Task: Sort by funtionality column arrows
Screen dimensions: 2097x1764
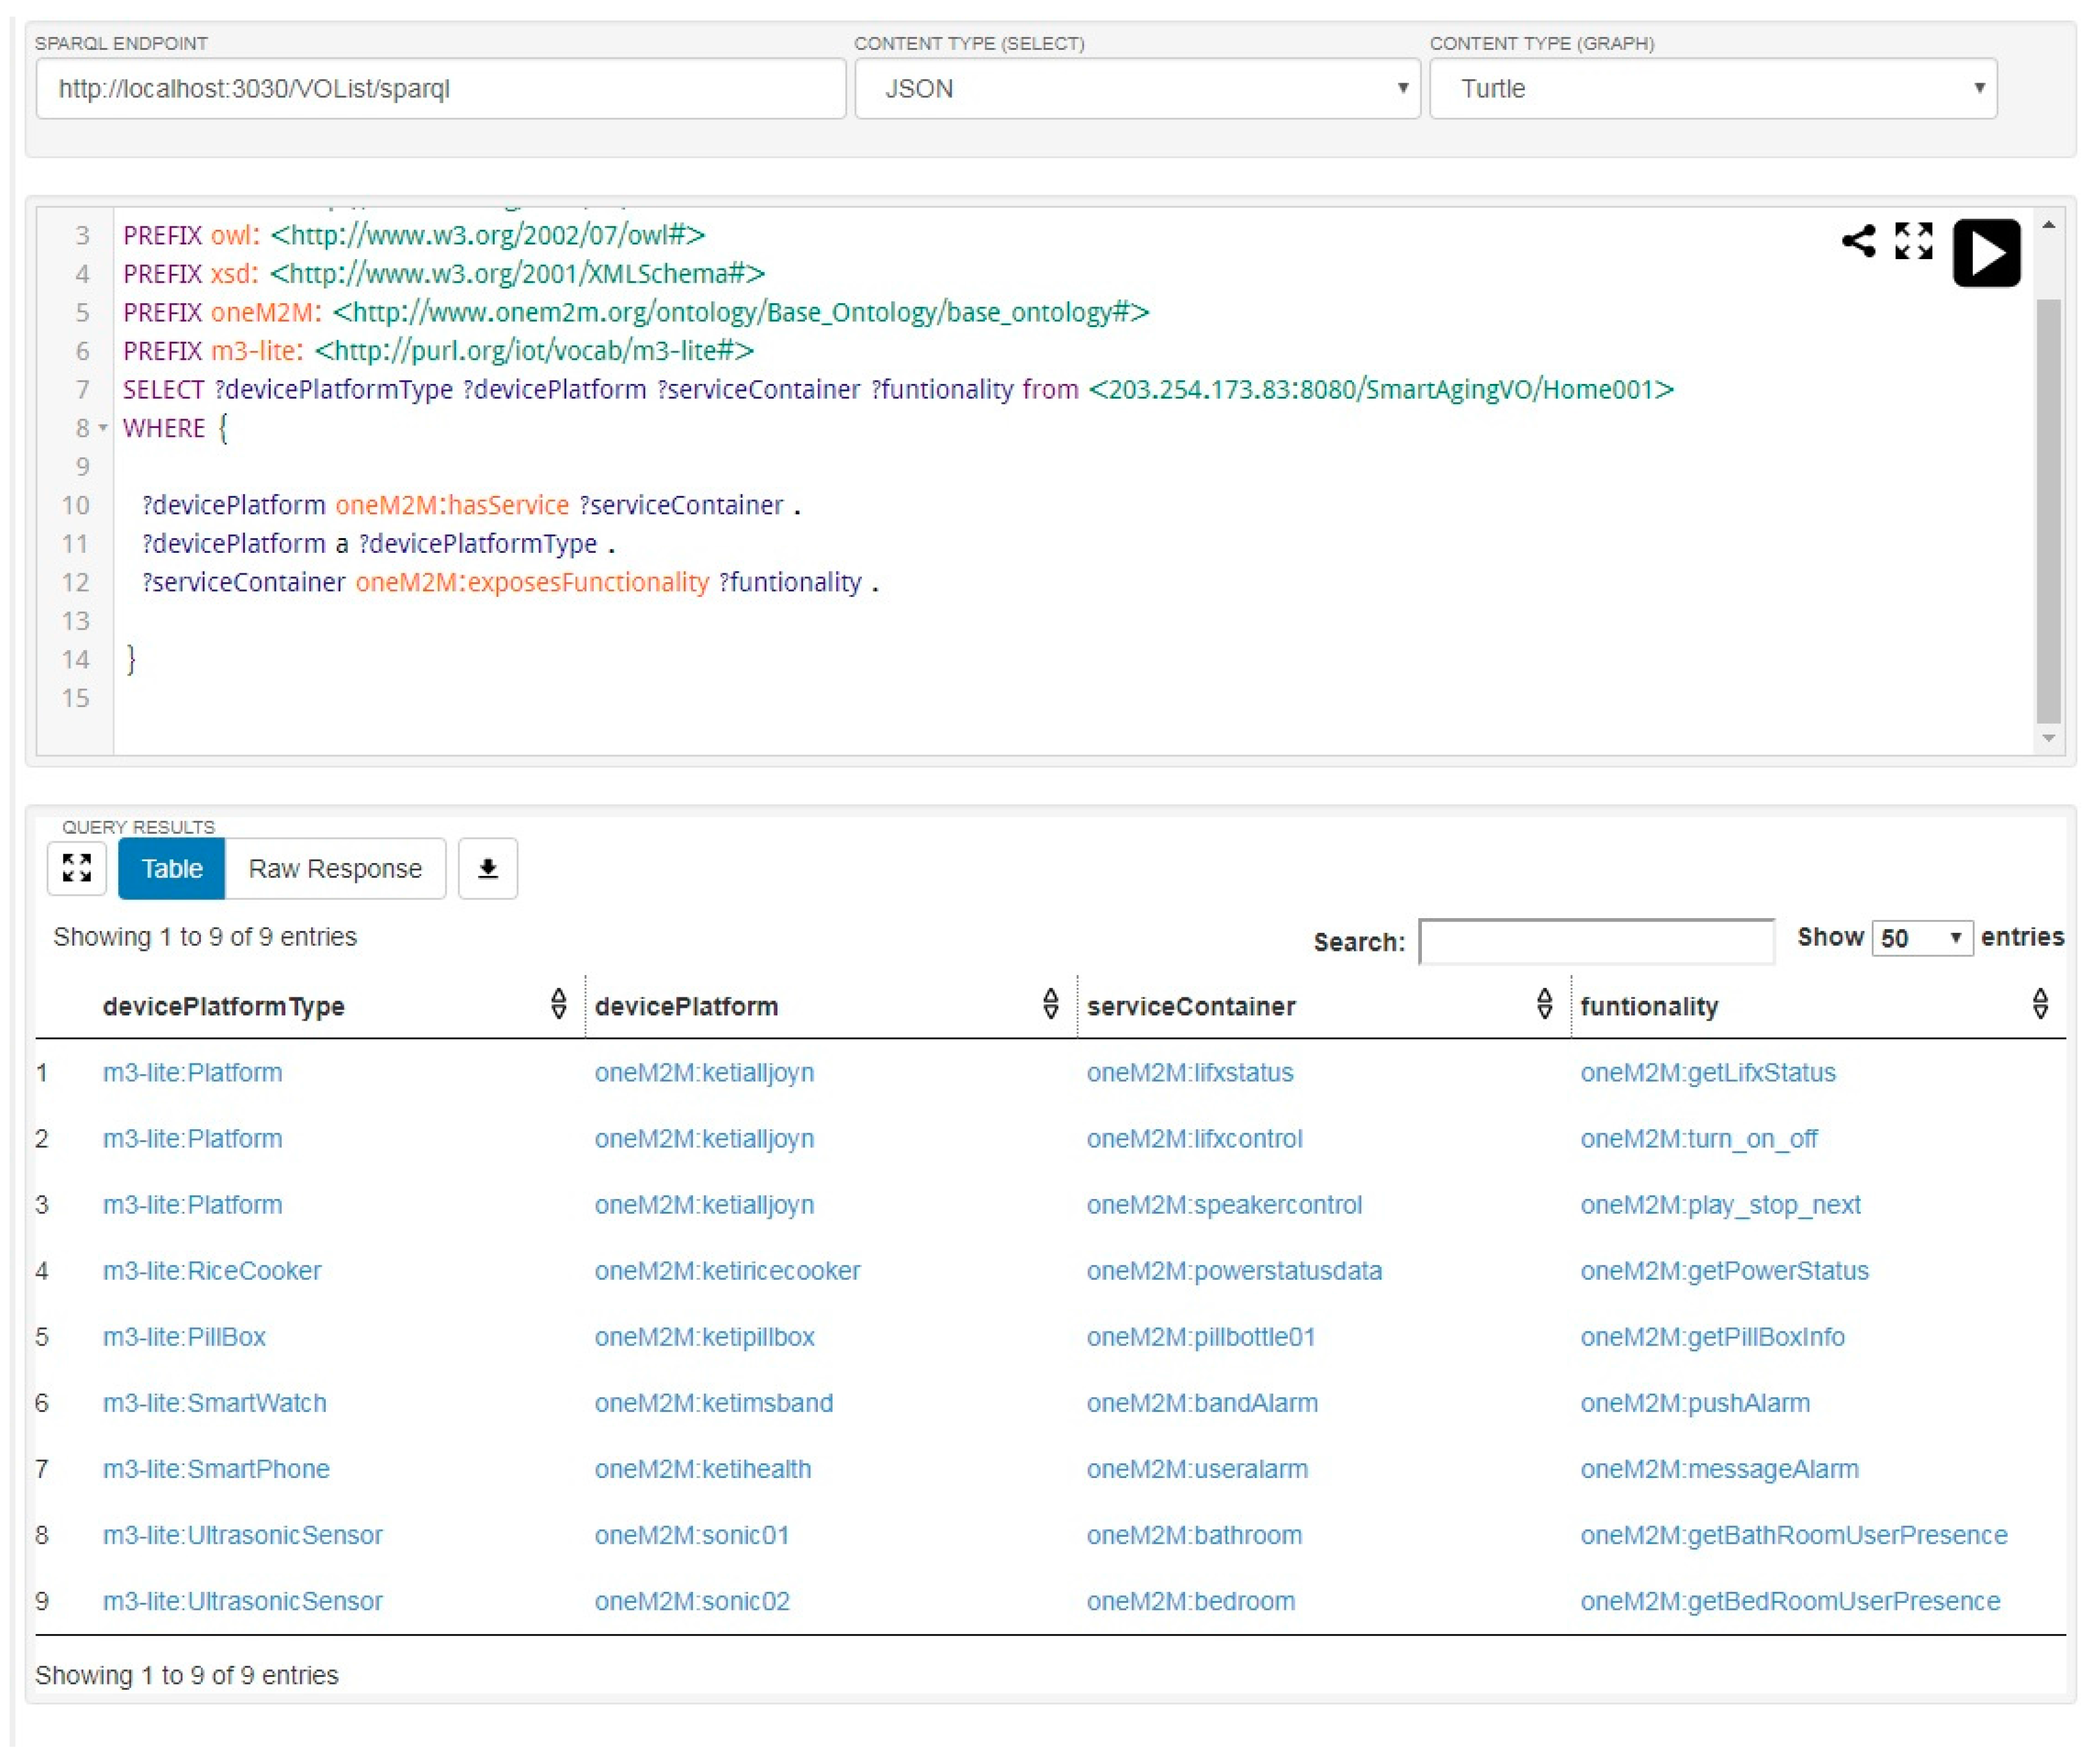Action: click(x=2040, y=1004)
